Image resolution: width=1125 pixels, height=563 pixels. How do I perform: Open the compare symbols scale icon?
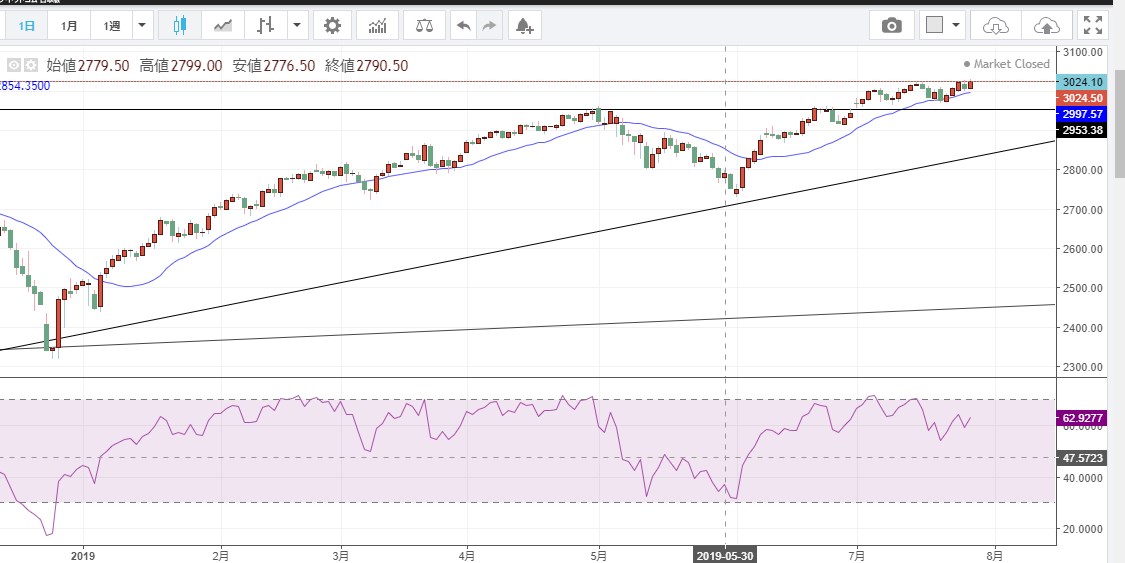[x=424, y=26]
